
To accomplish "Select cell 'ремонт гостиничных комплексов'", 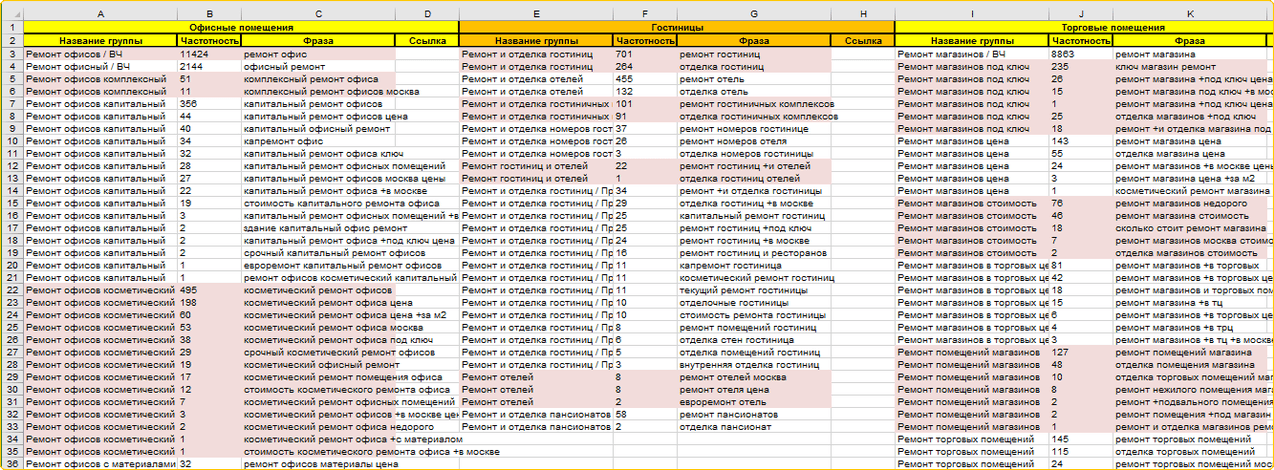I will (x=754, y=103).
